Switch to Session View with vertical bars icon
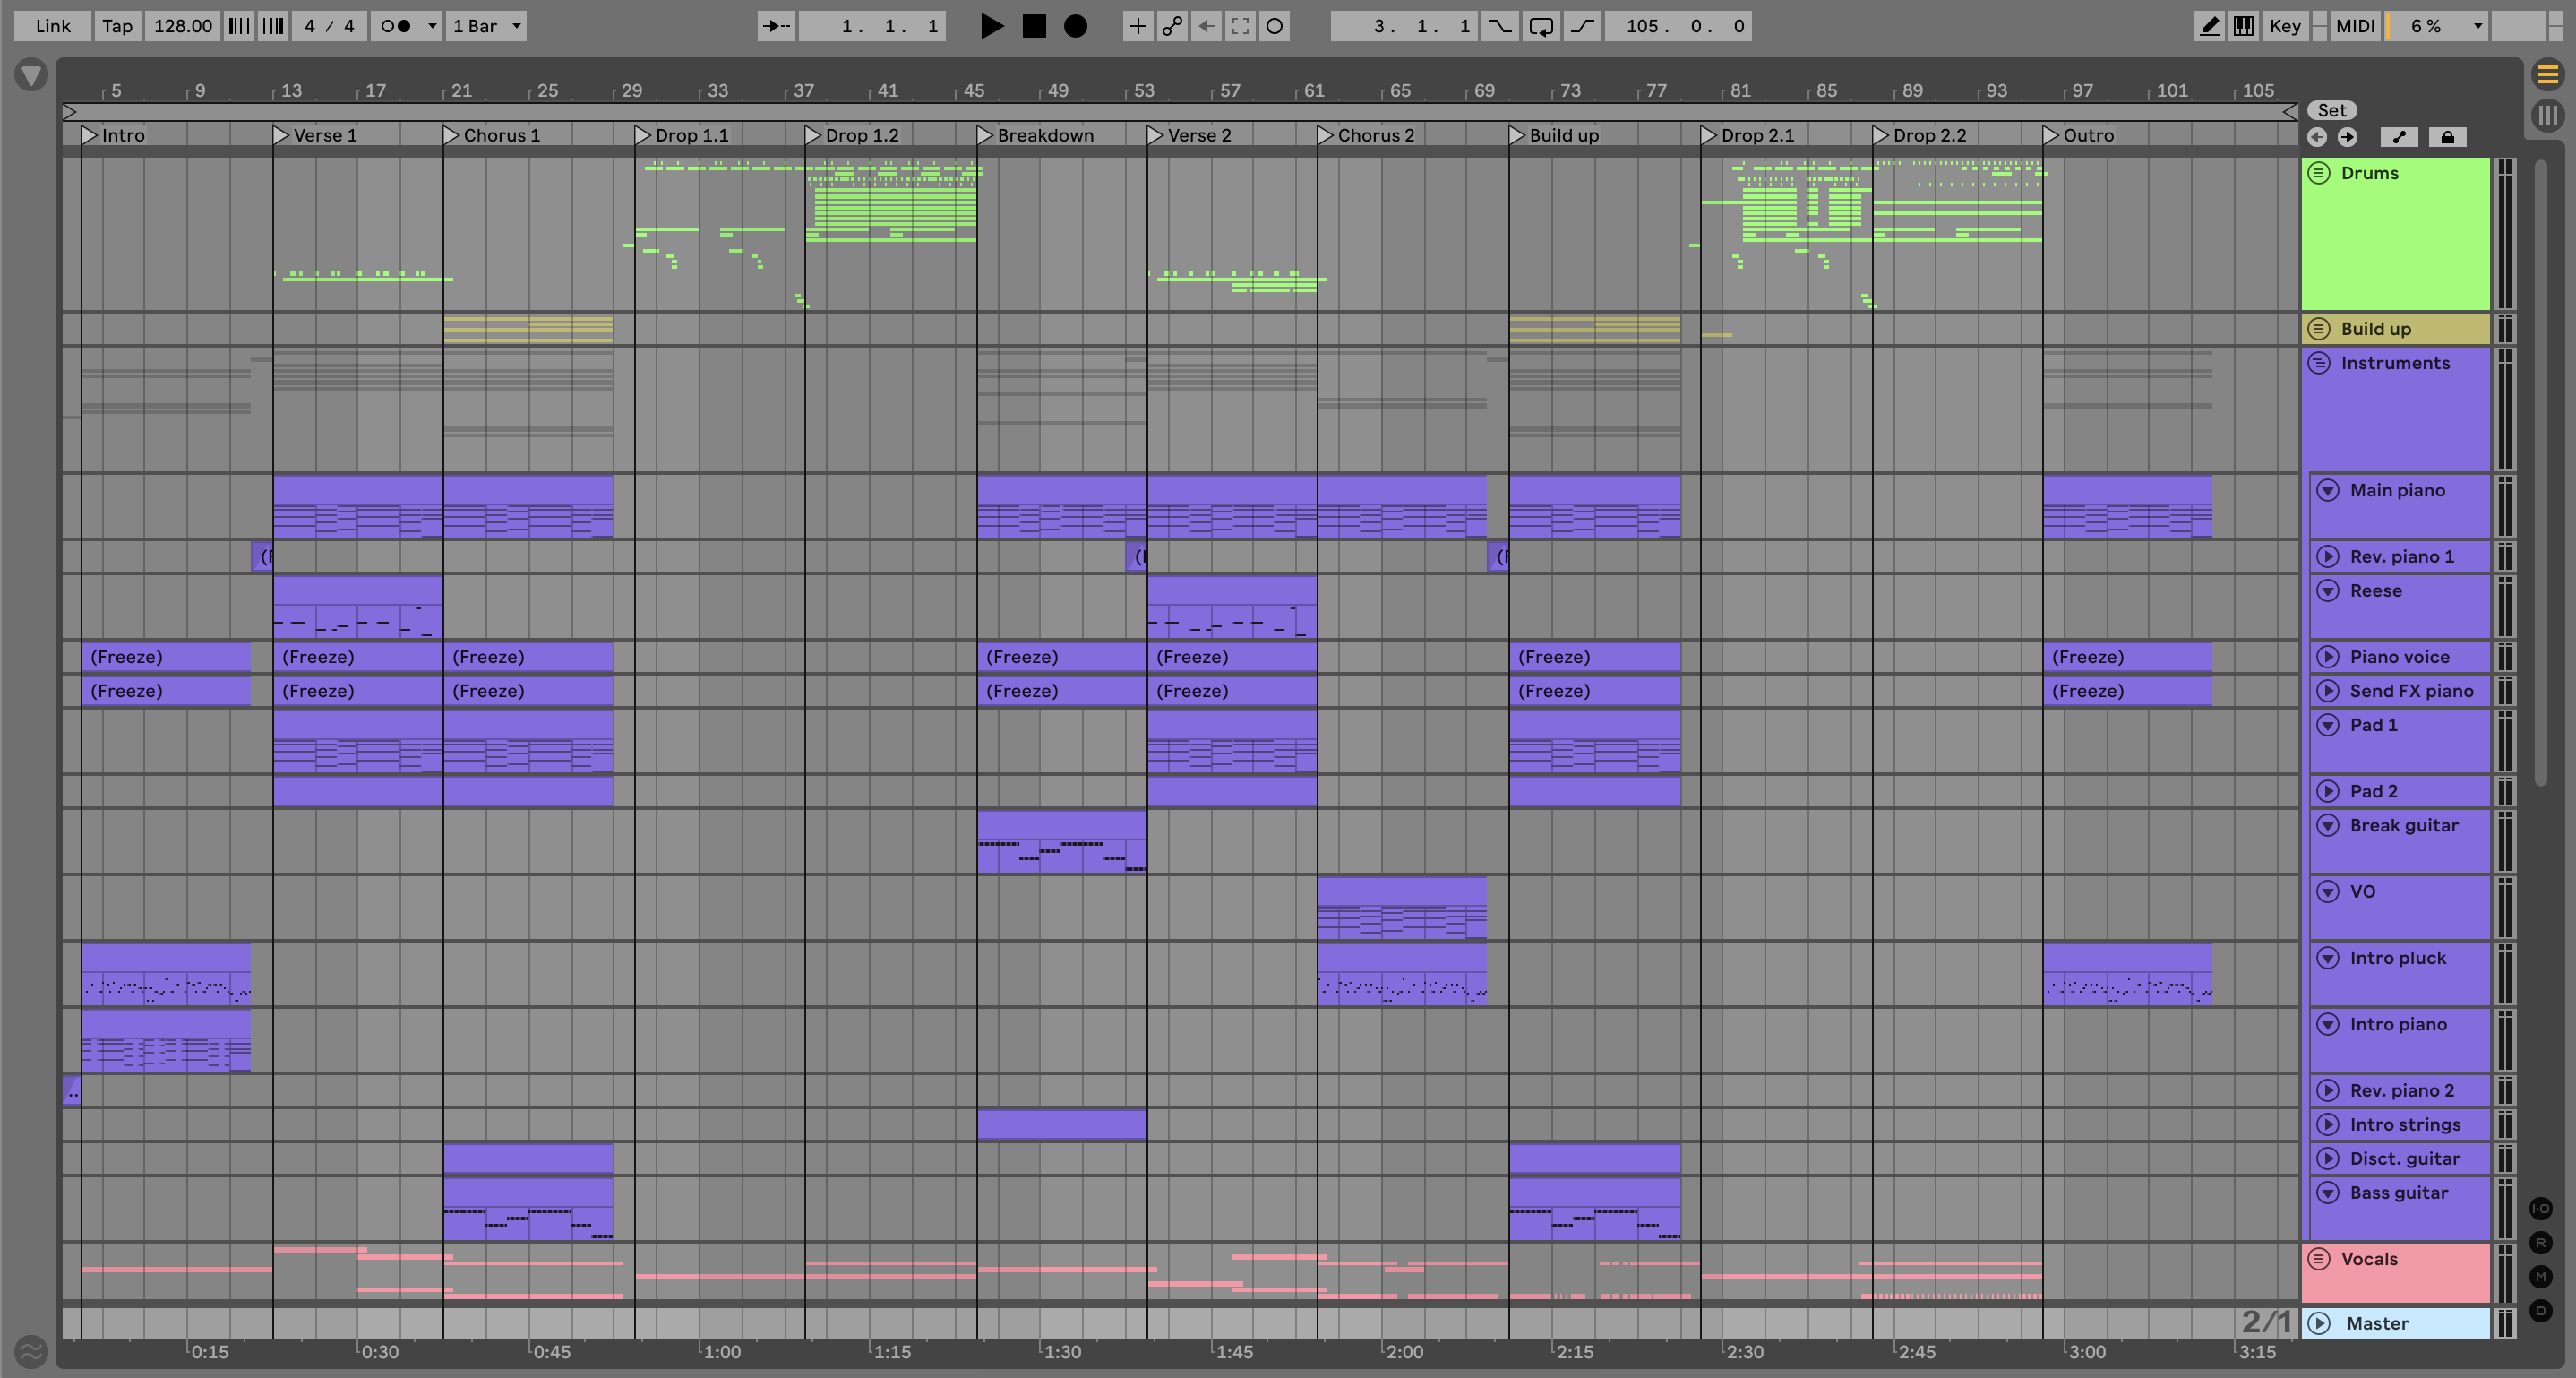2576x1378 pixels. pyautogui.click(x=2547, y=116)
